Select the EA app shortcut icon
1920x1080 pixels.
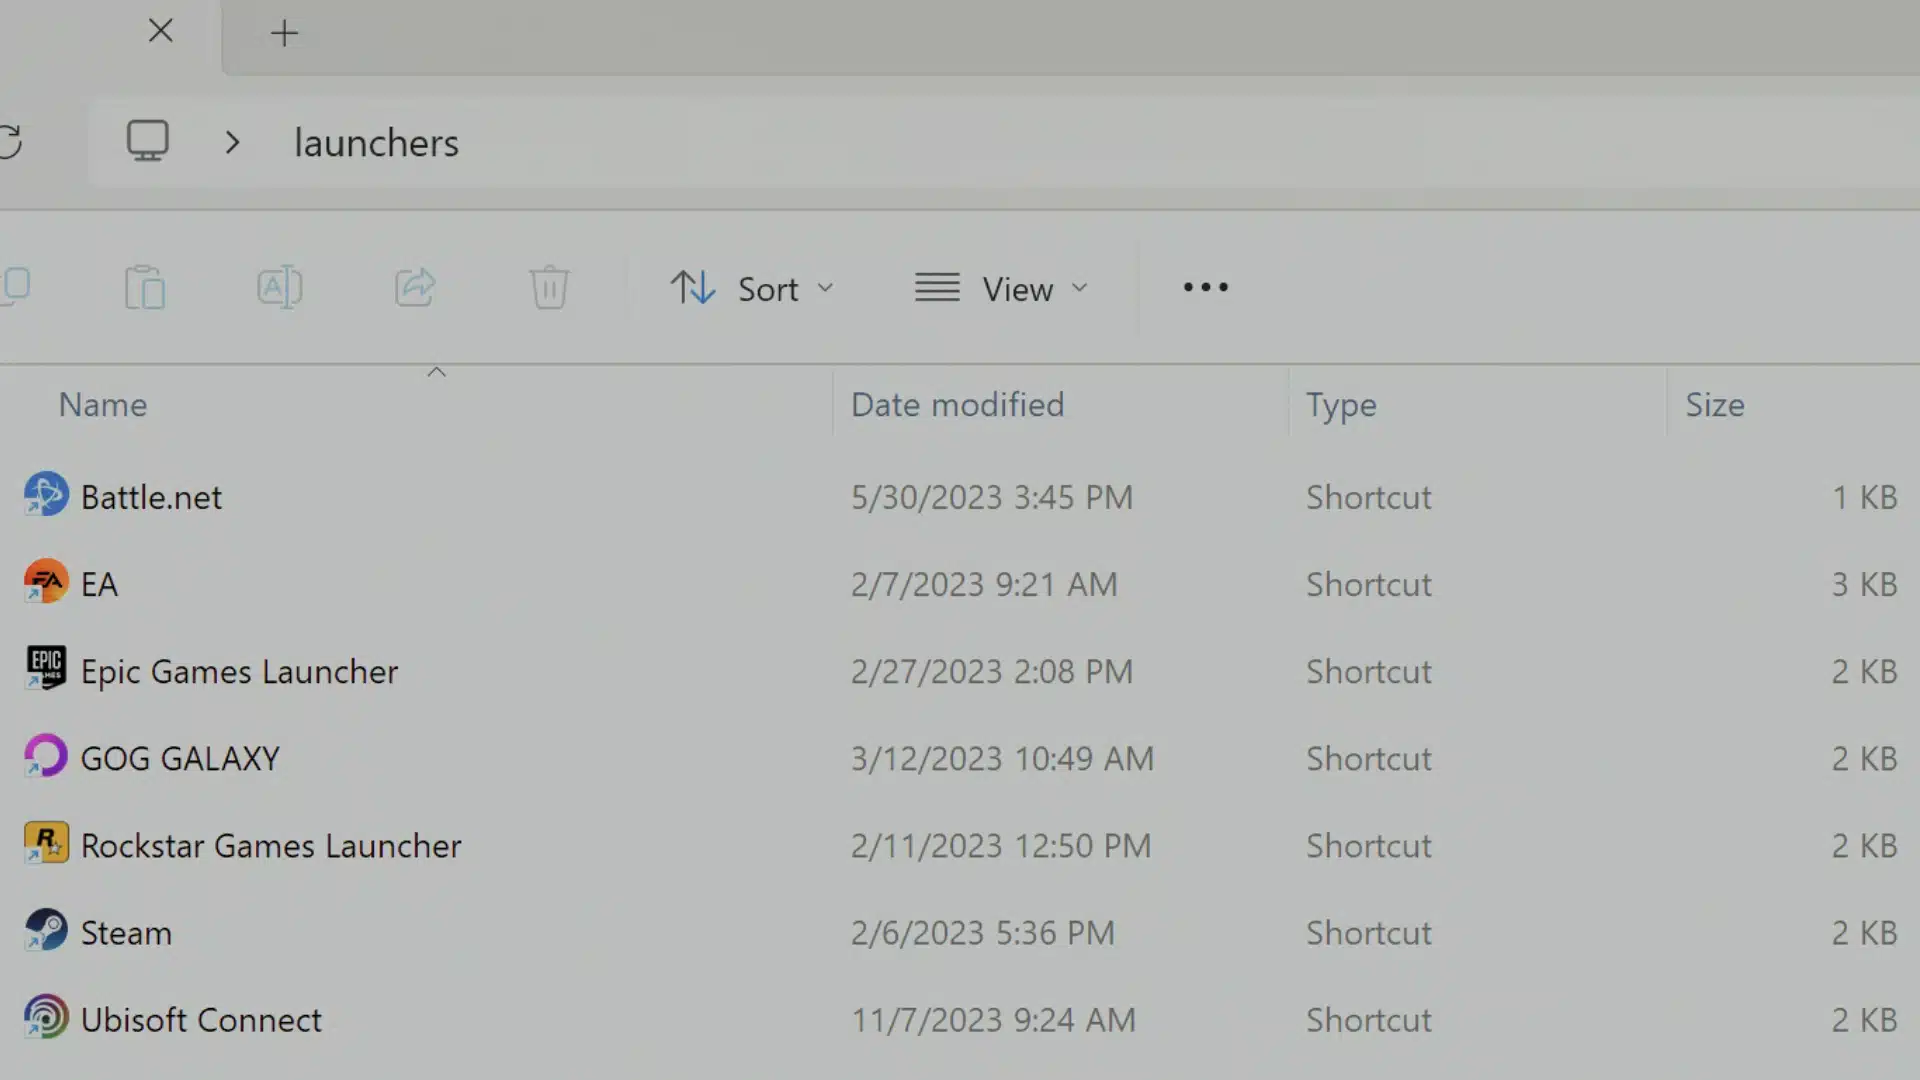[46, 583]
